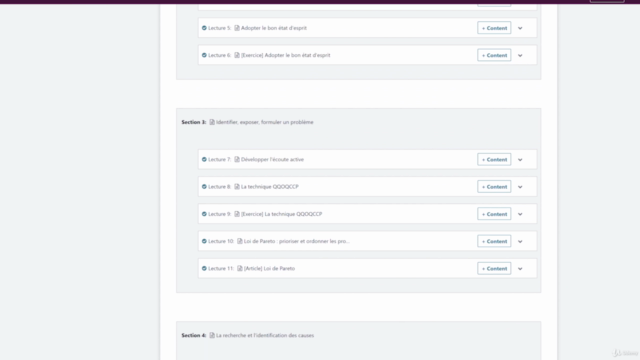Expand Lecture 5 with its chevron
The width and height of the screenshot is (640, 360).
pos(520,28)
